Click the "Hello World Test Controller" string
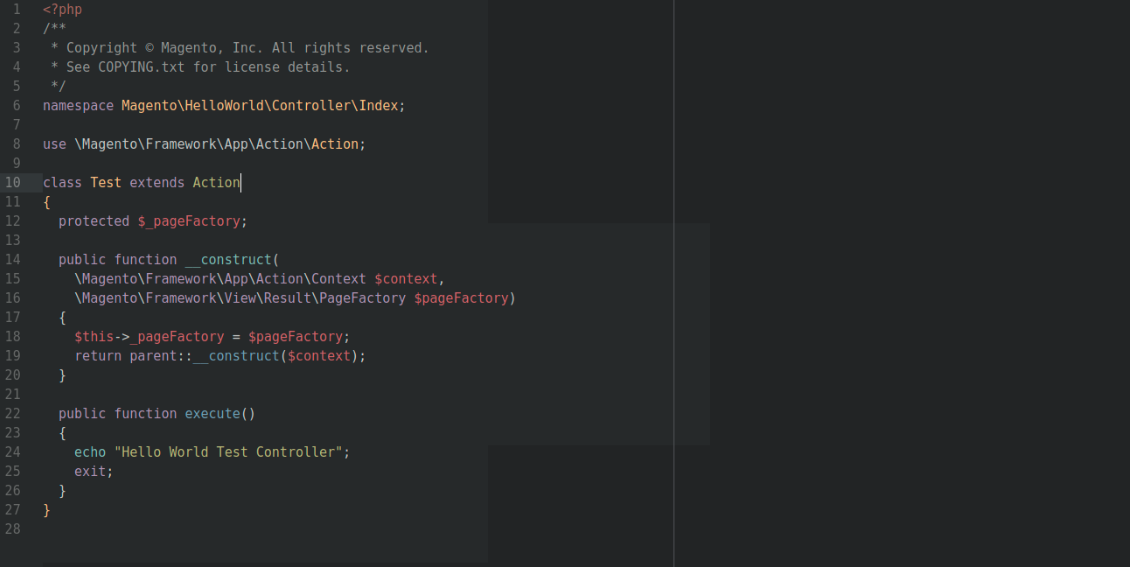Viewport: 1130px width, 567px height. tap(228, 452)
